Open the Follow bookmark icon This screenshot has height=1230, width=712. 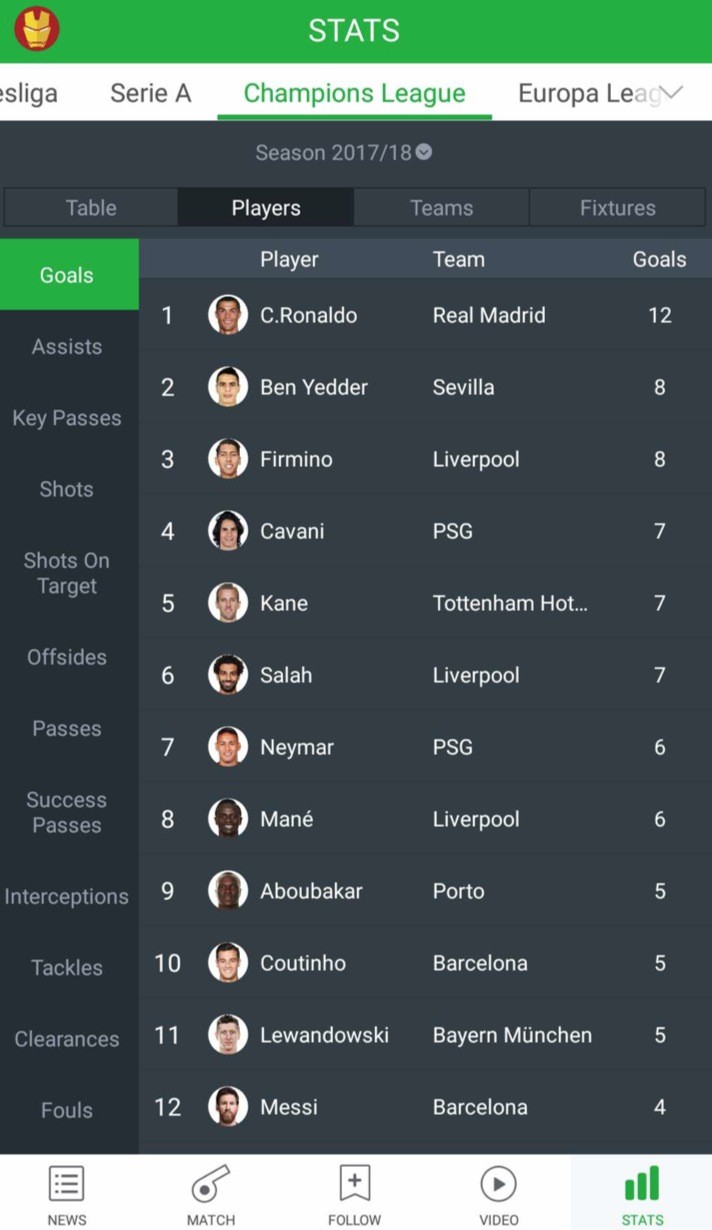tap(355, 1184)
